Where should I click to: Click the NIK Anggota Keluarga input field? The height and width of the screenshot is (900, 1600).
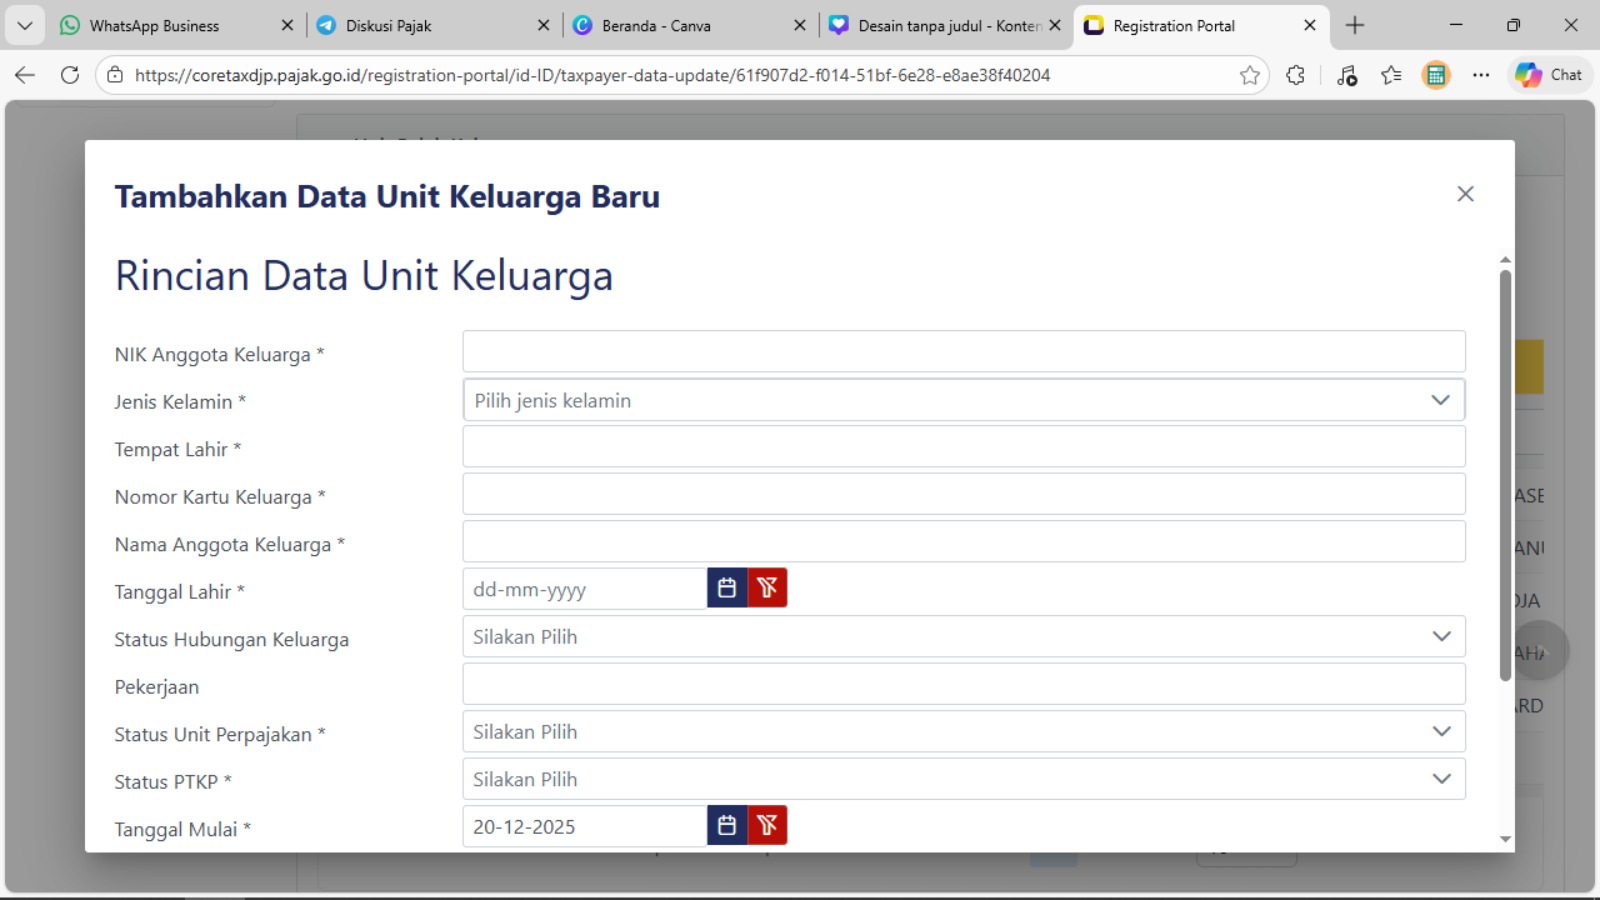[963, 352]
